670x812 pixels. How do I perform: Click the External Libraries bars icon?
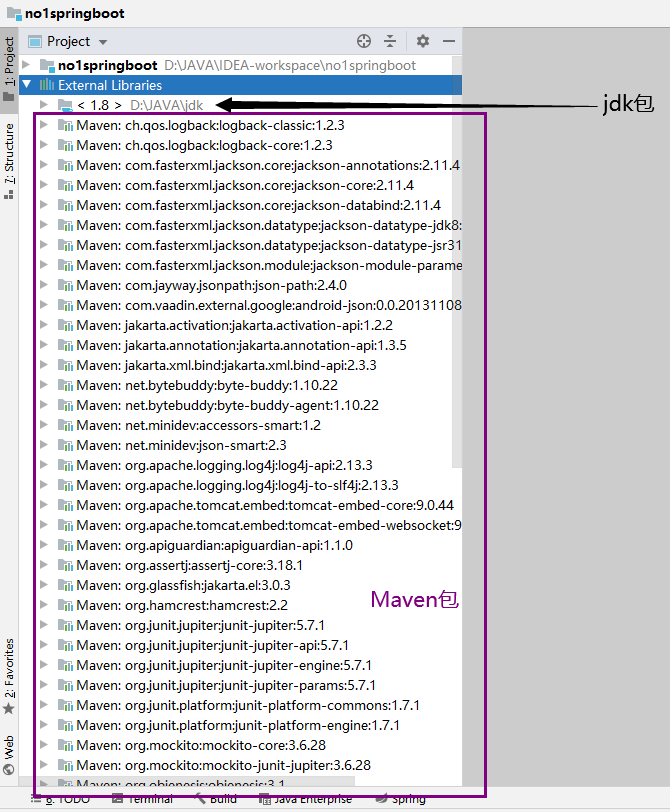(x=47, y=85)
